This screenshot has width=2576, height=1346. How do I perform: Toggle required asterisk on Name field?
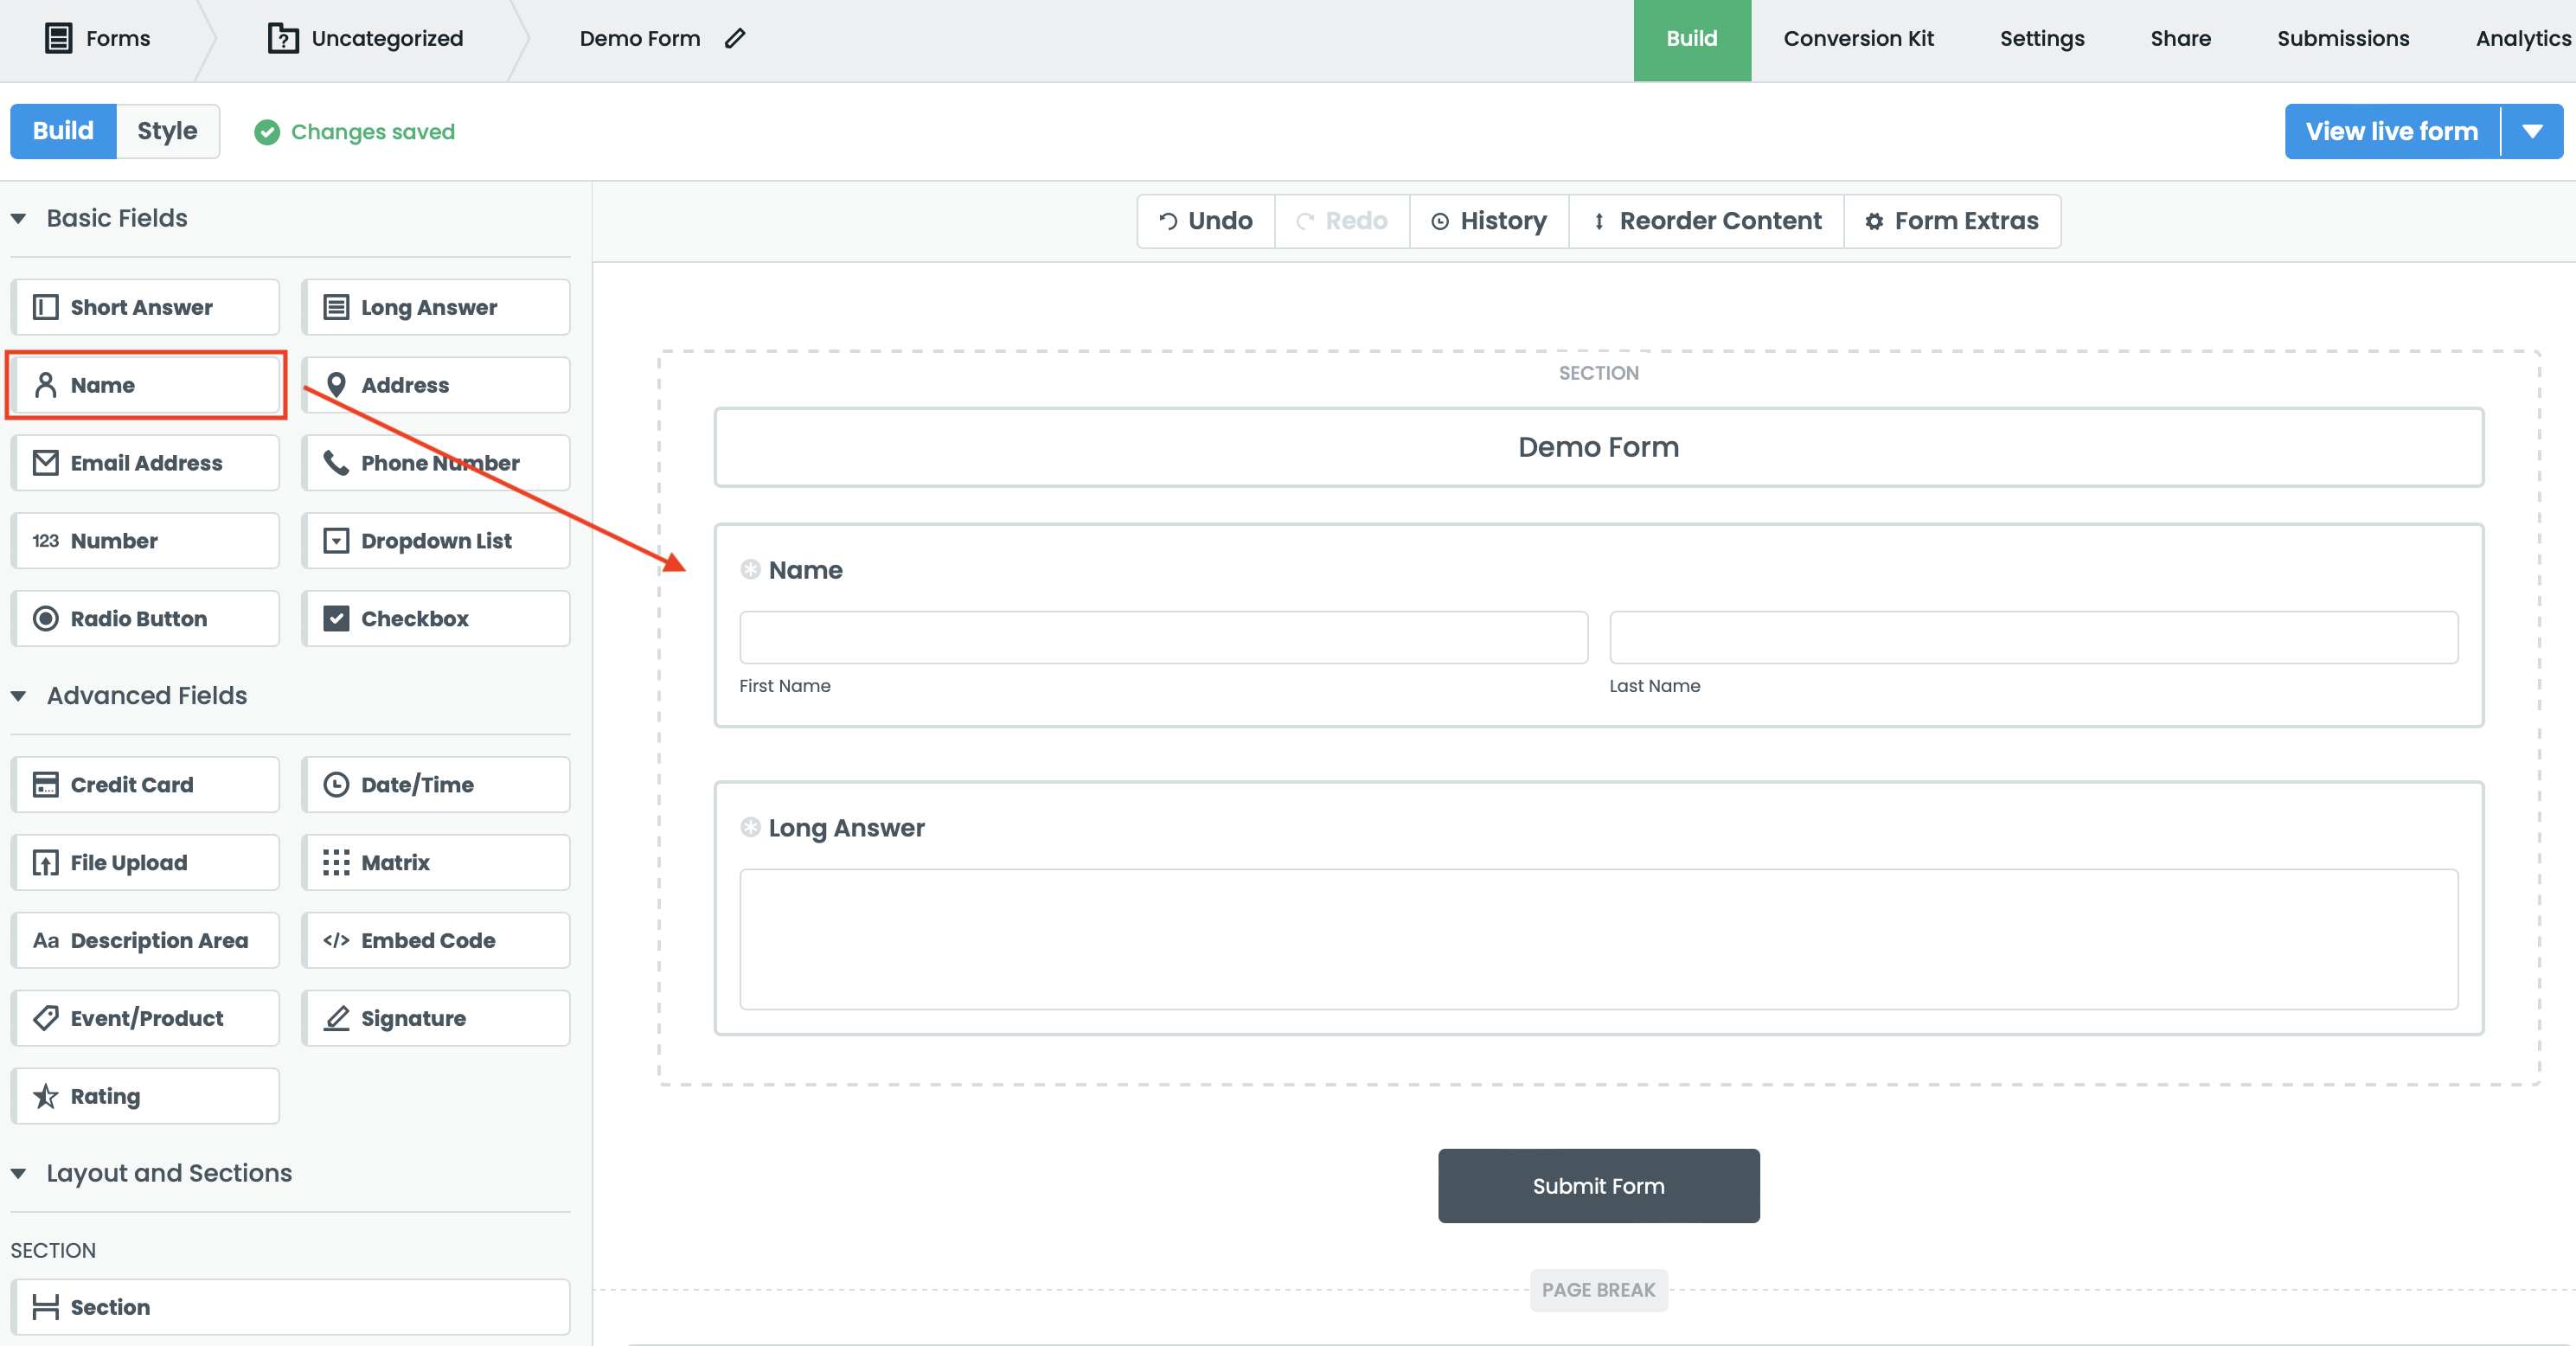[750, 570]
